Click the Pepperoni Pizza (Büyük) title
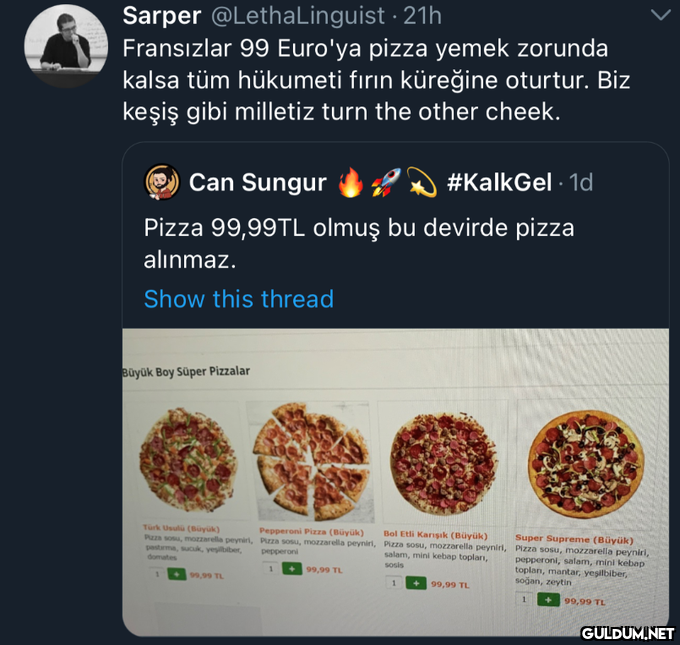 tap(310, 531)
